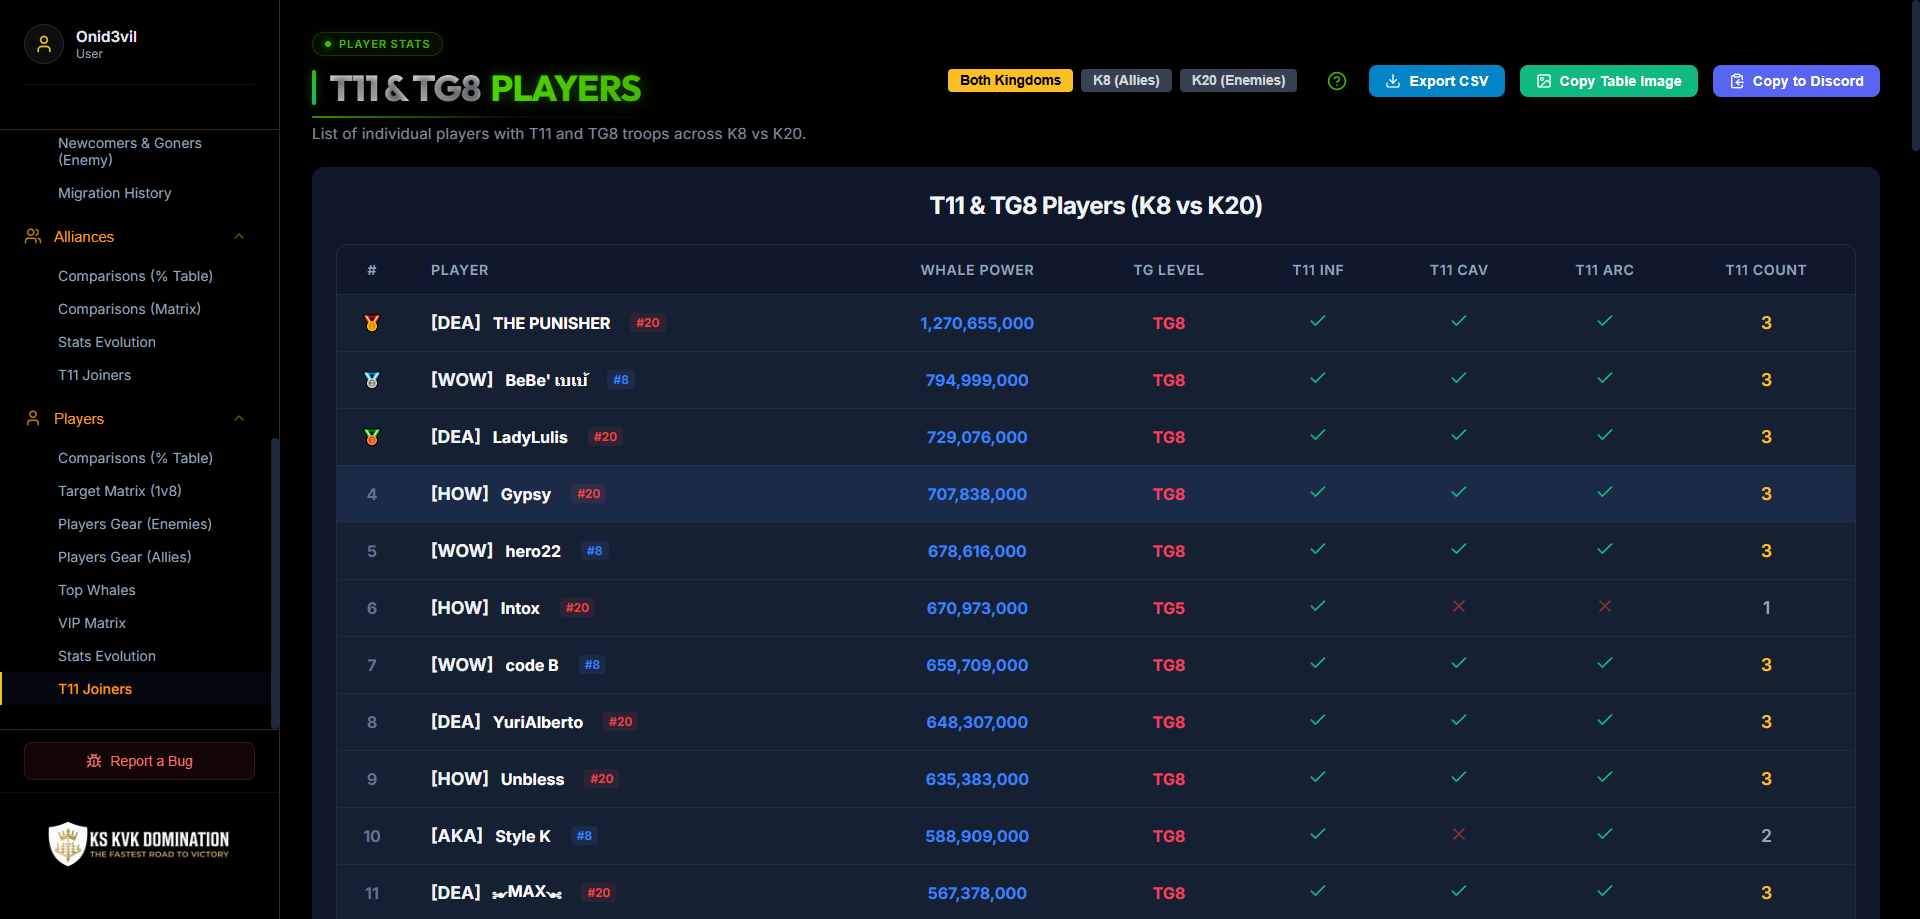1920x919 pixels.
Task: Open the help question mark icon
Action: pos(1337,81)
